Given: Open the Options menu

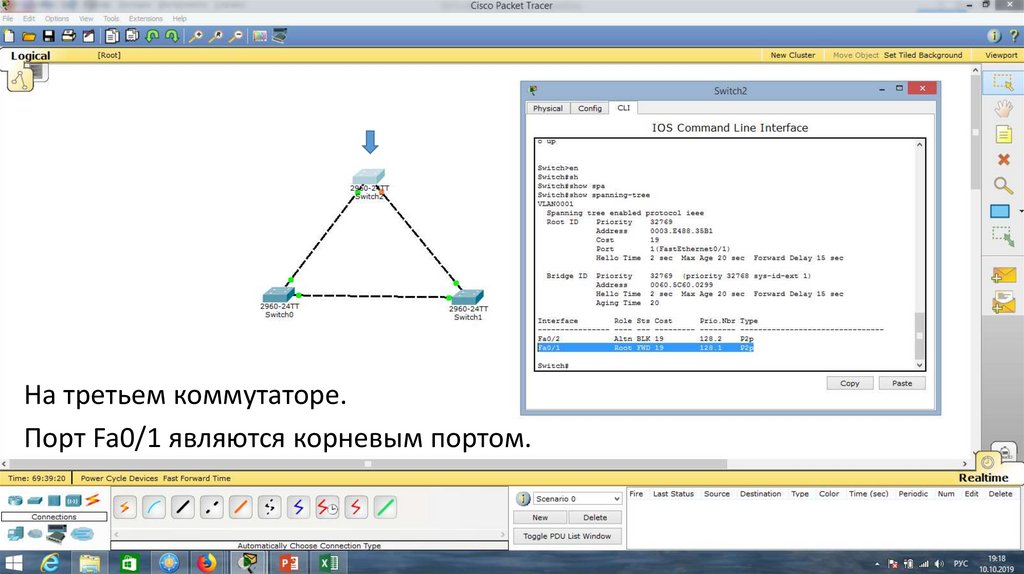Looking at the screenshot, I should [x=56, y=18].
